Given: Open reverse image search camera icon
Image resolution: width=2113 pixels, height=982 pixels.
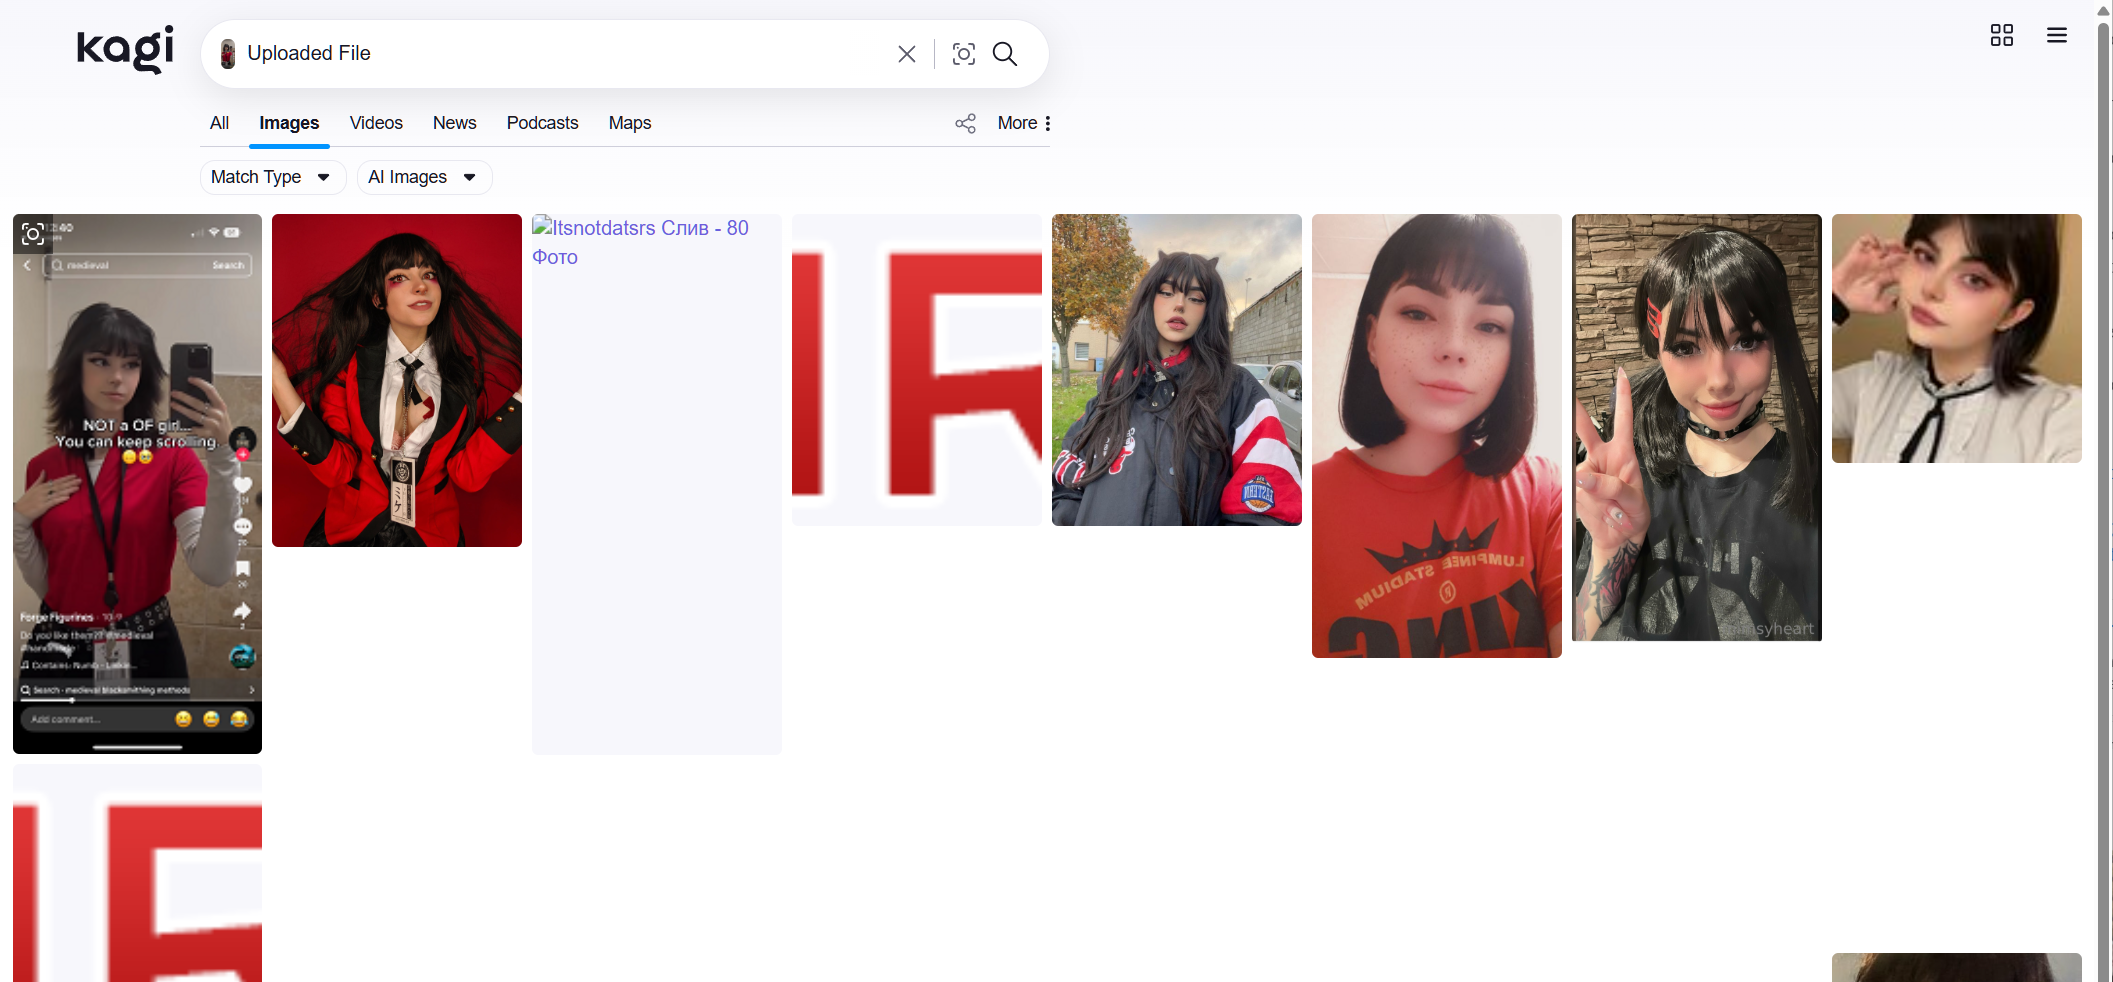Looking at the screenshot, I should [963, 54].
